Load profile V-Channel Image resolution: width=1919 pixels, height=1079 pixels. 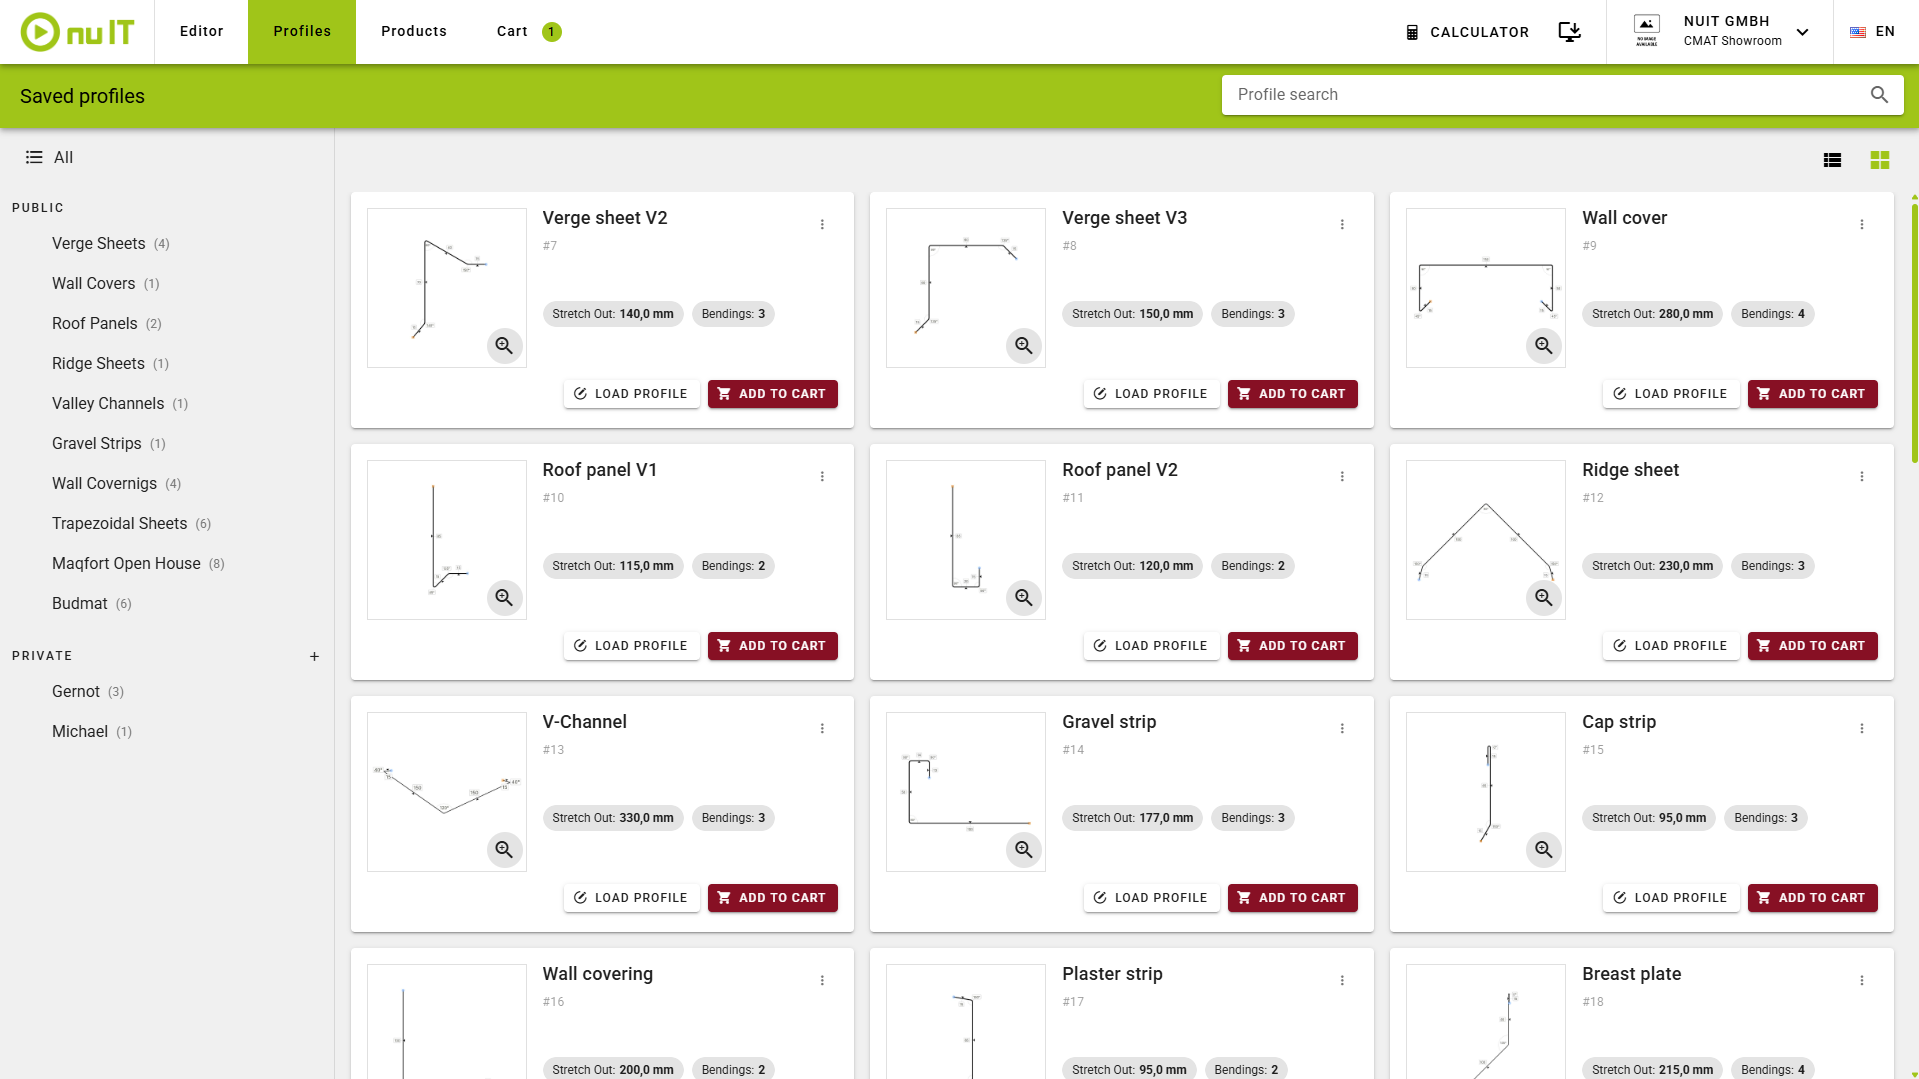631,898
